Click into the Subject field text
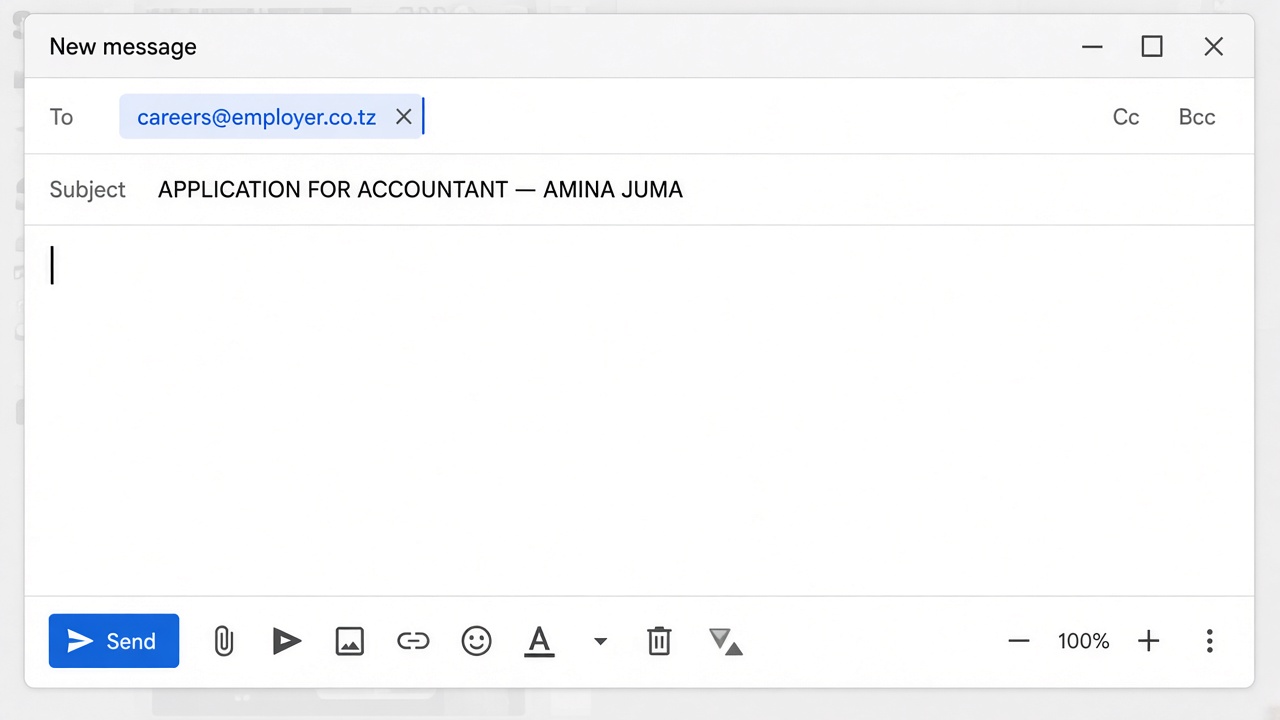Screen dimensions: 1280x720 [420, 190]
